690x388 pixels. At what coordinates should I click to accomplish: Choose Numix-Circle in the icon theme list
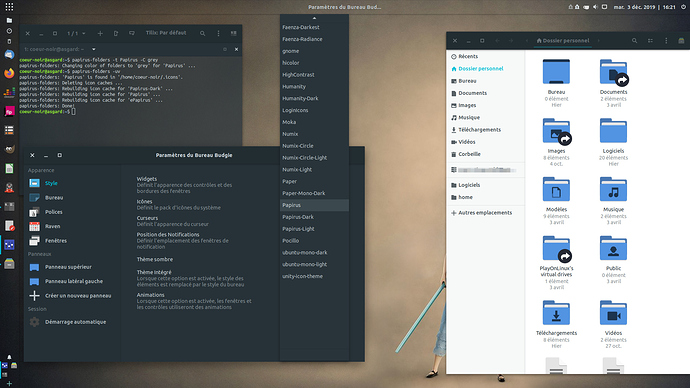tap(314, 146)
